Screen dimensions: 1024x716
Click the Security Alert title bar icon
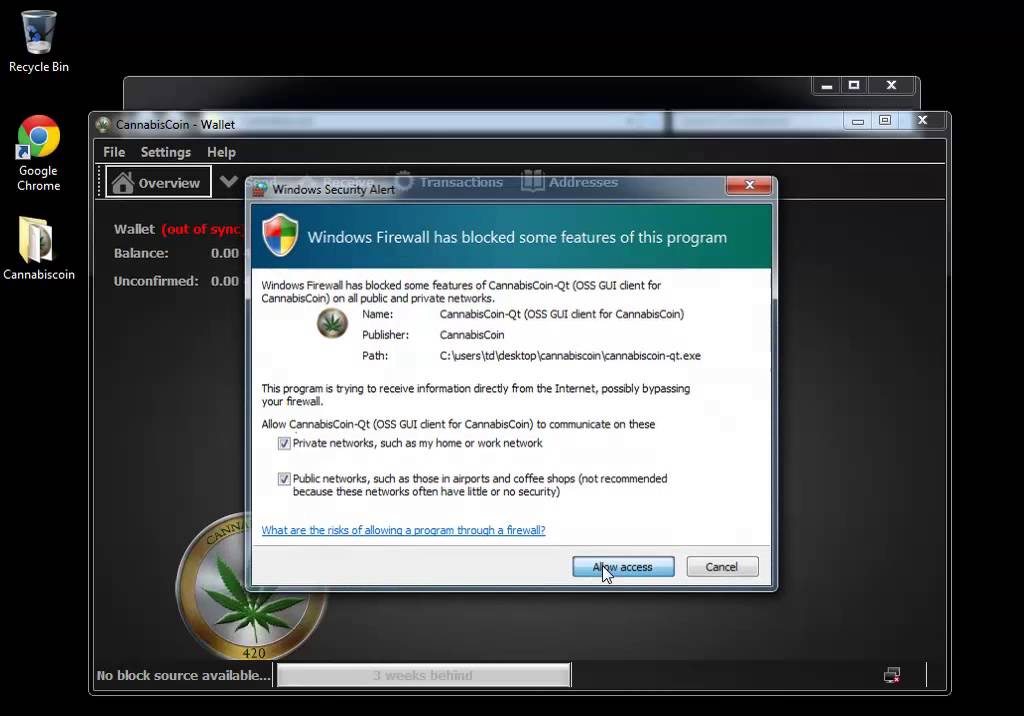(260, 189)
